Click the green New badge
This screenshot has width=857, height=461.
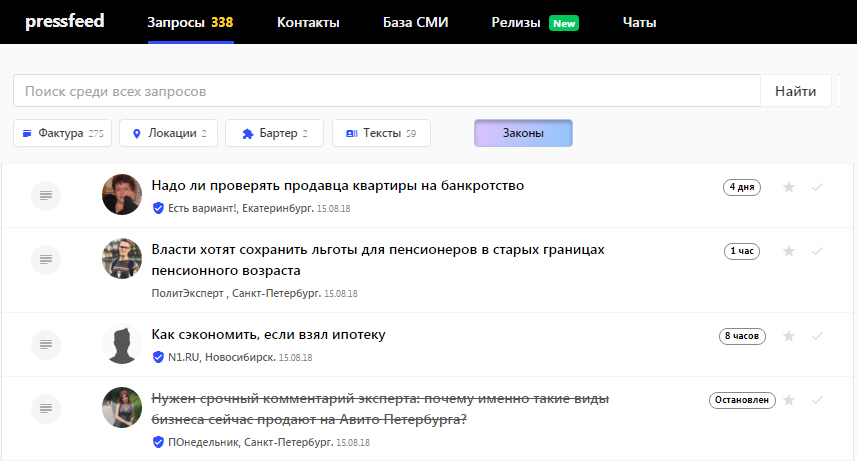coord(563,24)
